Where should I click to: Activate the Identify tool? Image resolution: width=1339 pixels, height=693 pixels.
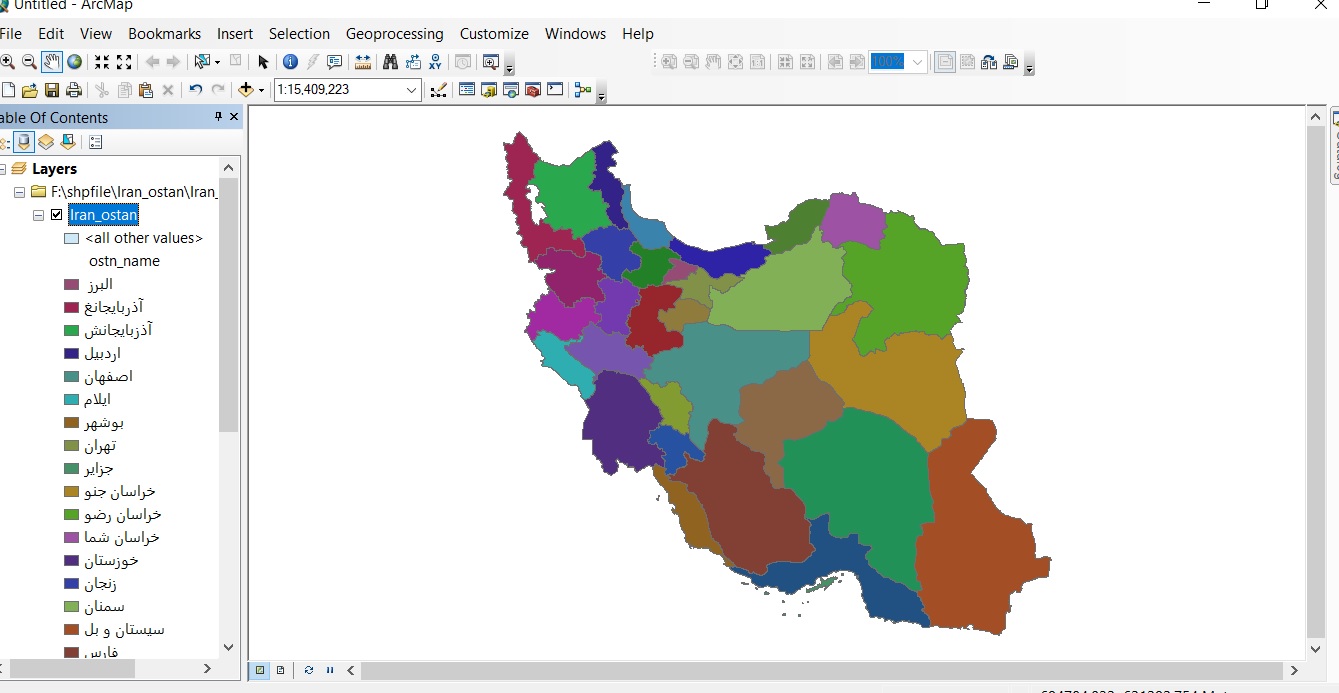(x=290, y=62)
